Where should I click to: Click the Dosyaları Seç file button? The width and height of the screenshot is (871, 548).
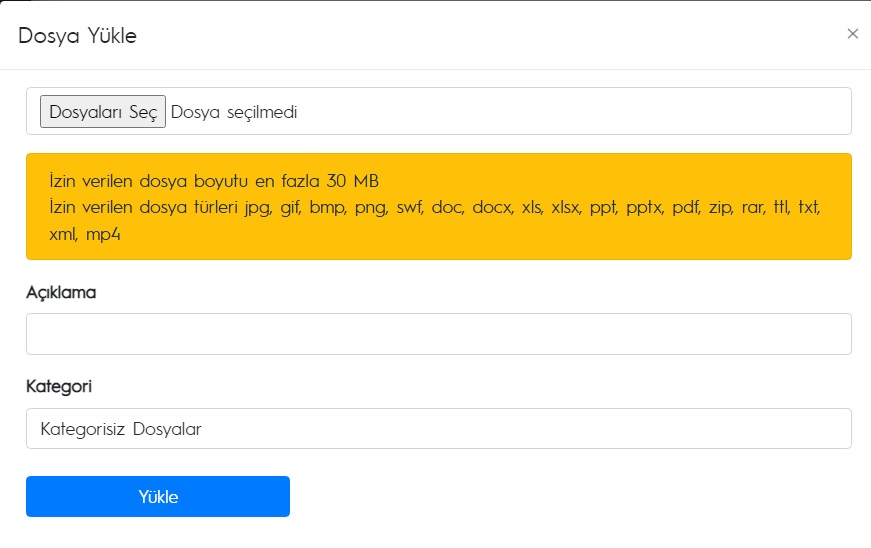coord(103,112)
